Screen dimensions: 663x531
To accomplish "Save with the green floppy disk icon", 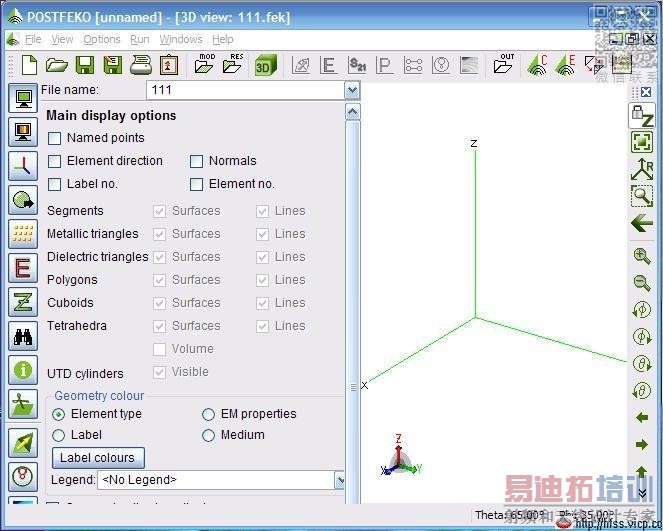I will coord(85,65).
